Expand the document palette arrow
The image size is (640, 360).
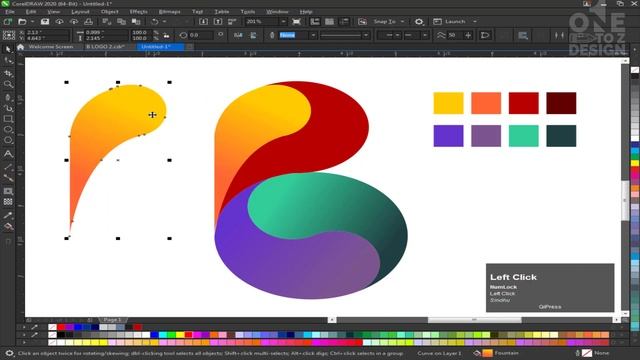click(24, 327)
